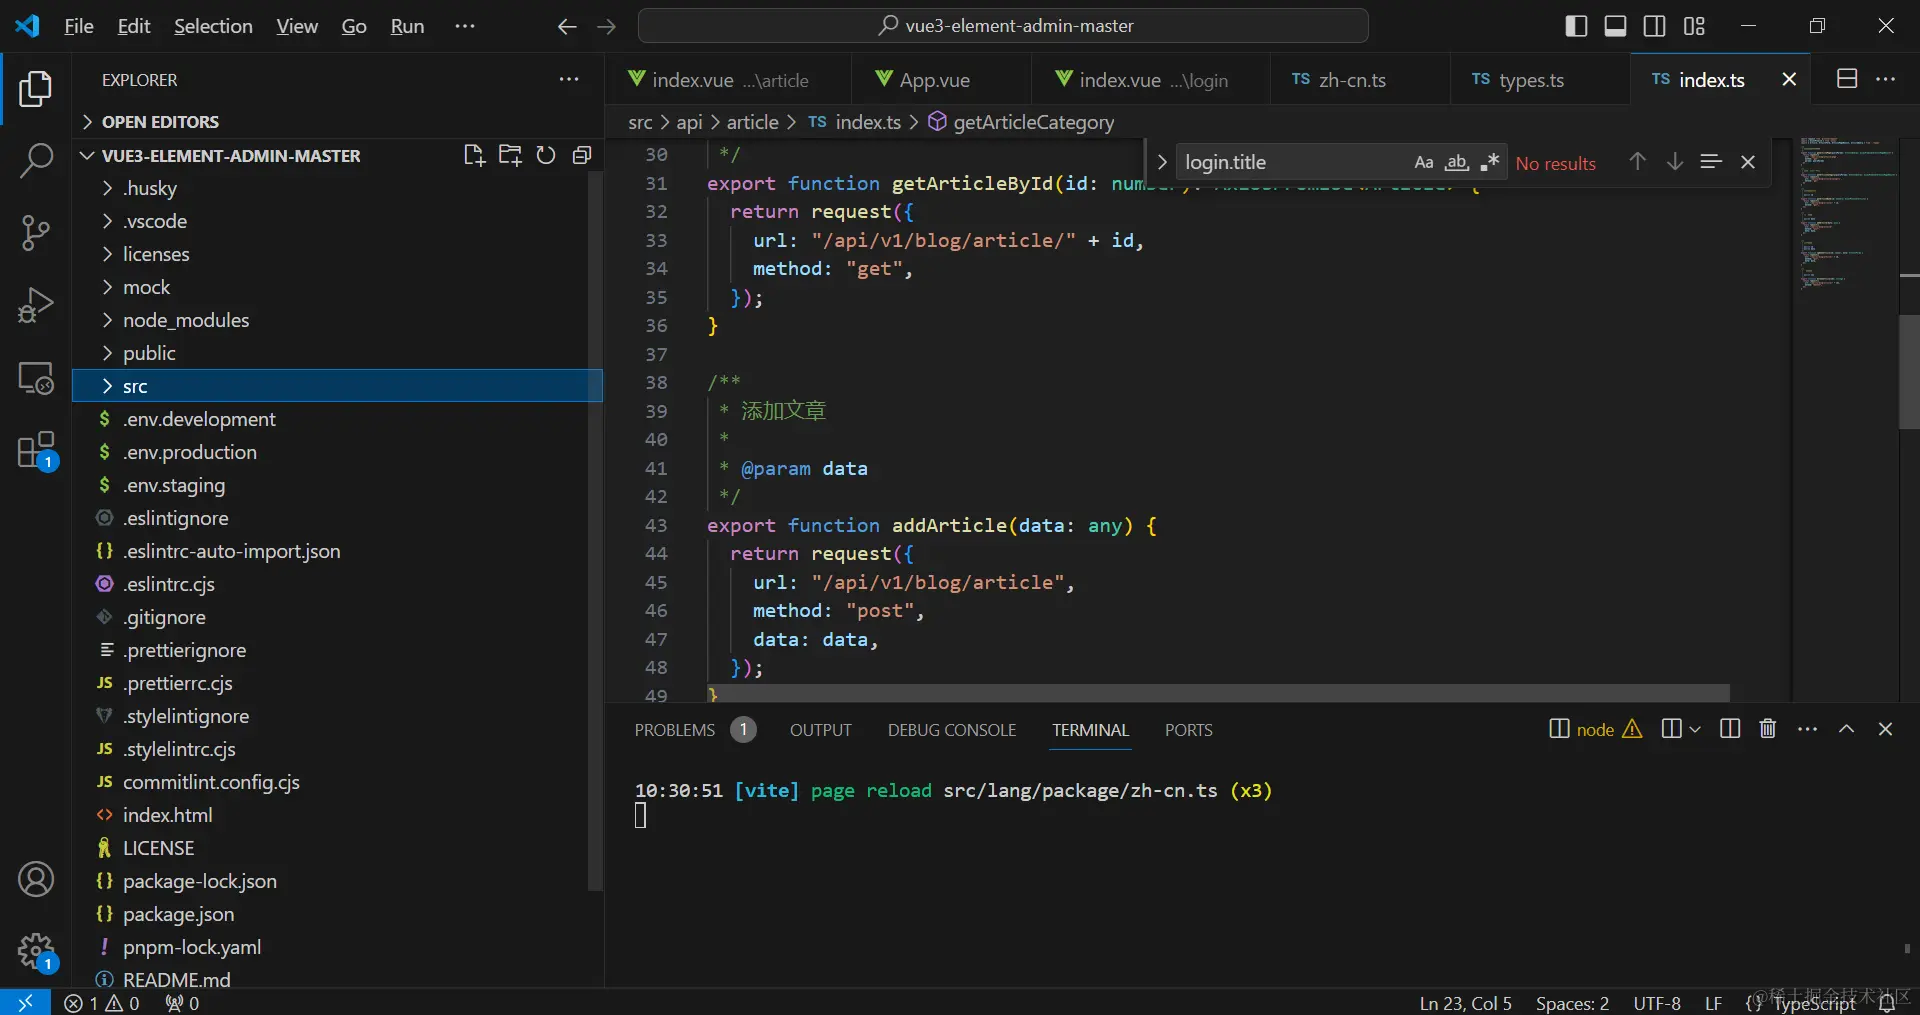Create a new file in Explorer
Viewport: 1920px width, 1015px height.
coord(474,155)
